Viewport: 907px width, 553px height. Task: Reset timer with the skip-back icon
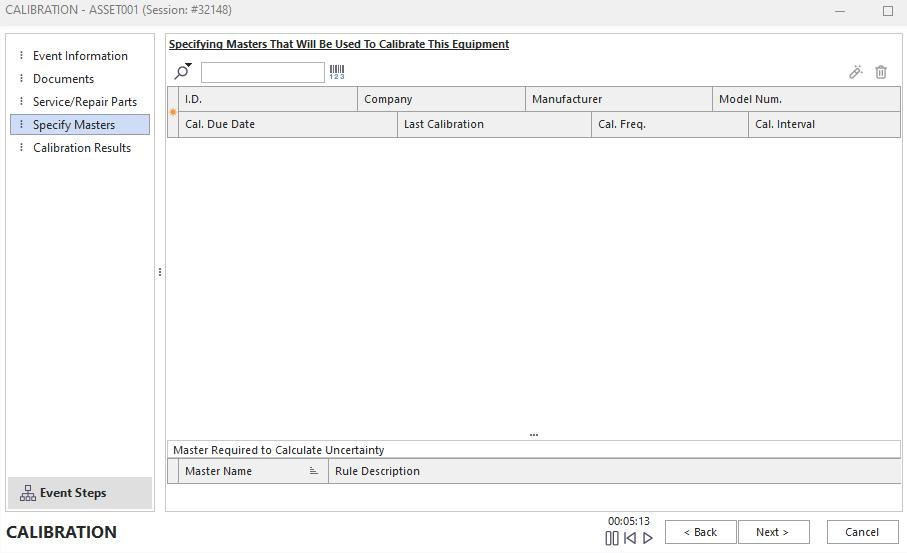pos(630,538)
